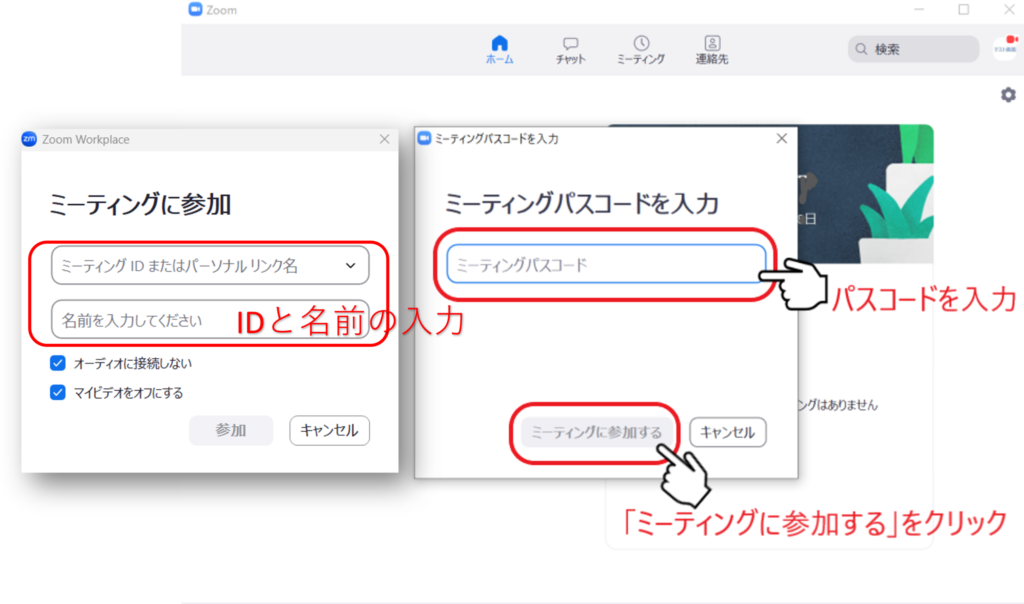Toggle 'オーディオに接続しない' checkbox
The height and width of the screenshot is (604, 1024).
(58, 363)
